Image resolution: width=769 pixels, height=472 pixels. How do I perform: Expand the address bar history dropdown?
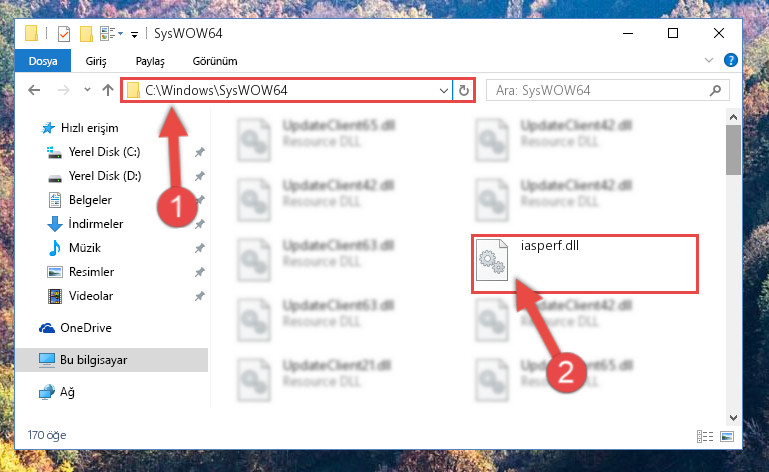coord(443,91)
